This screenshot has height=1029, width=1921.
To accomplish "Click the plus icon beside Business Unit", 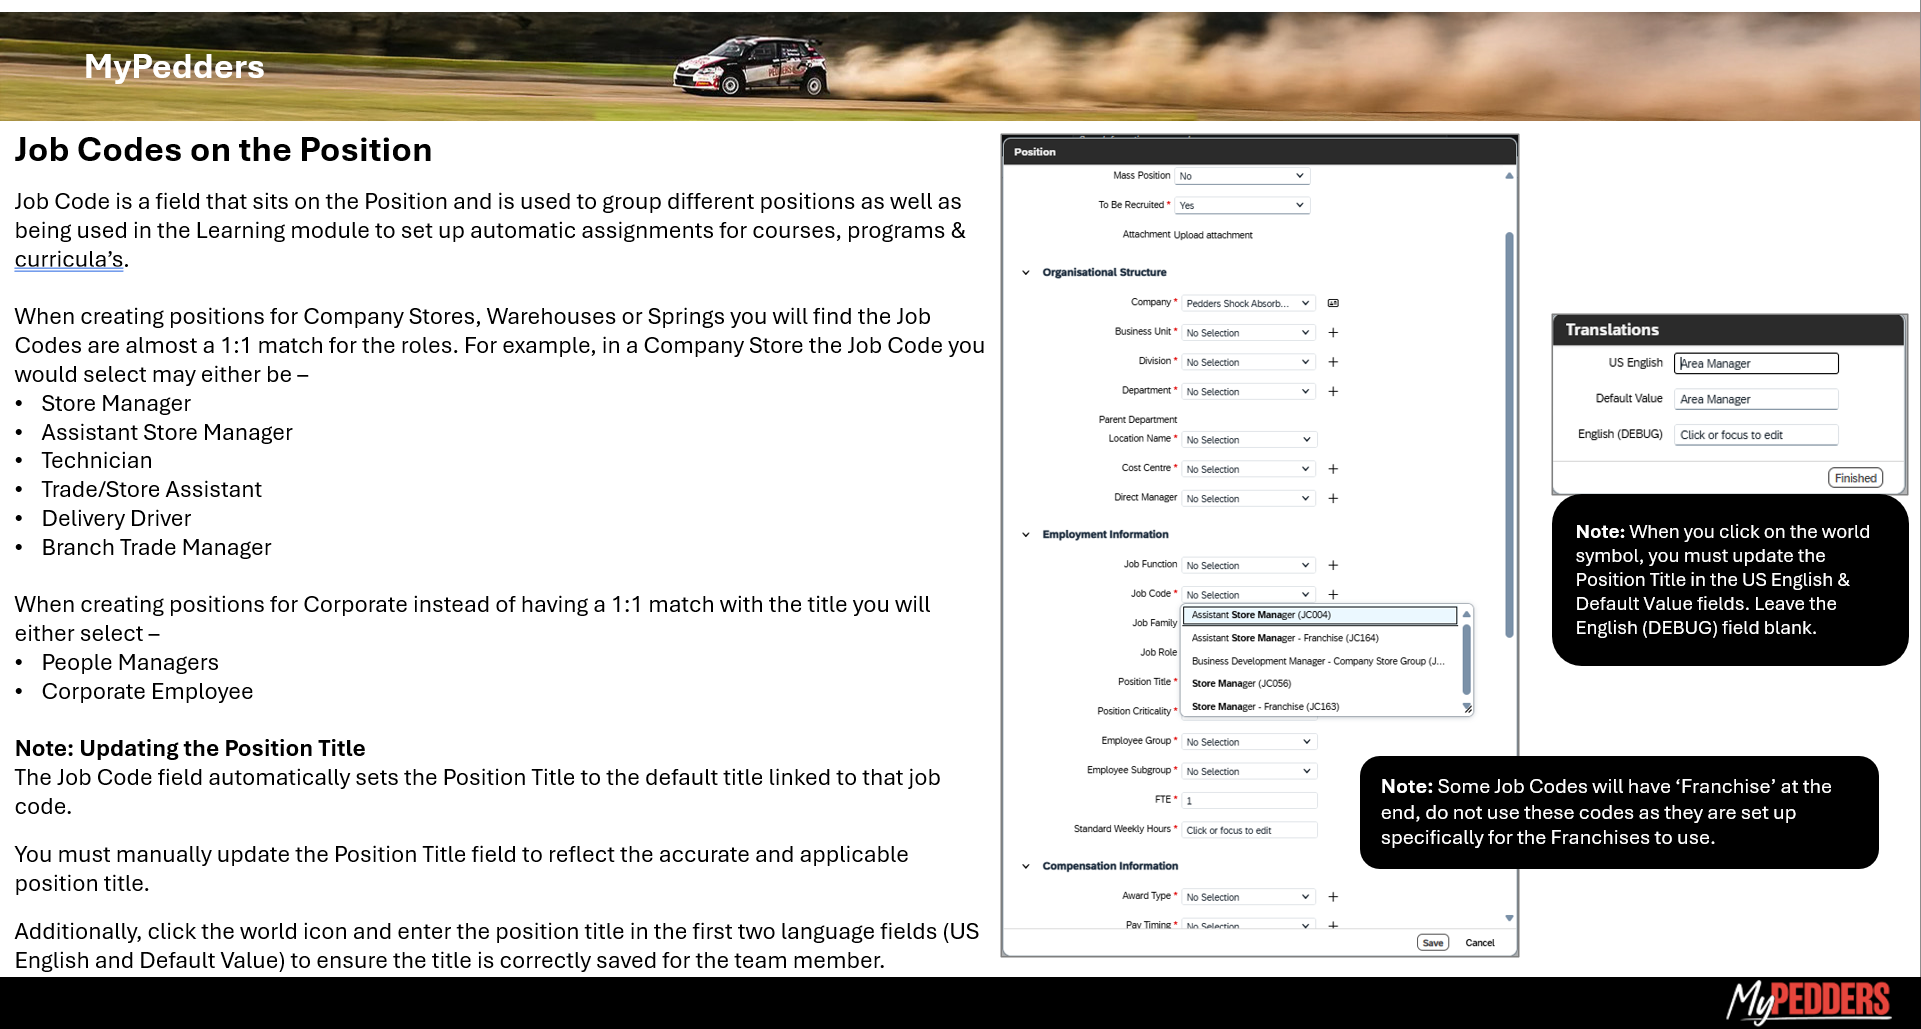I will (1333, 333).
